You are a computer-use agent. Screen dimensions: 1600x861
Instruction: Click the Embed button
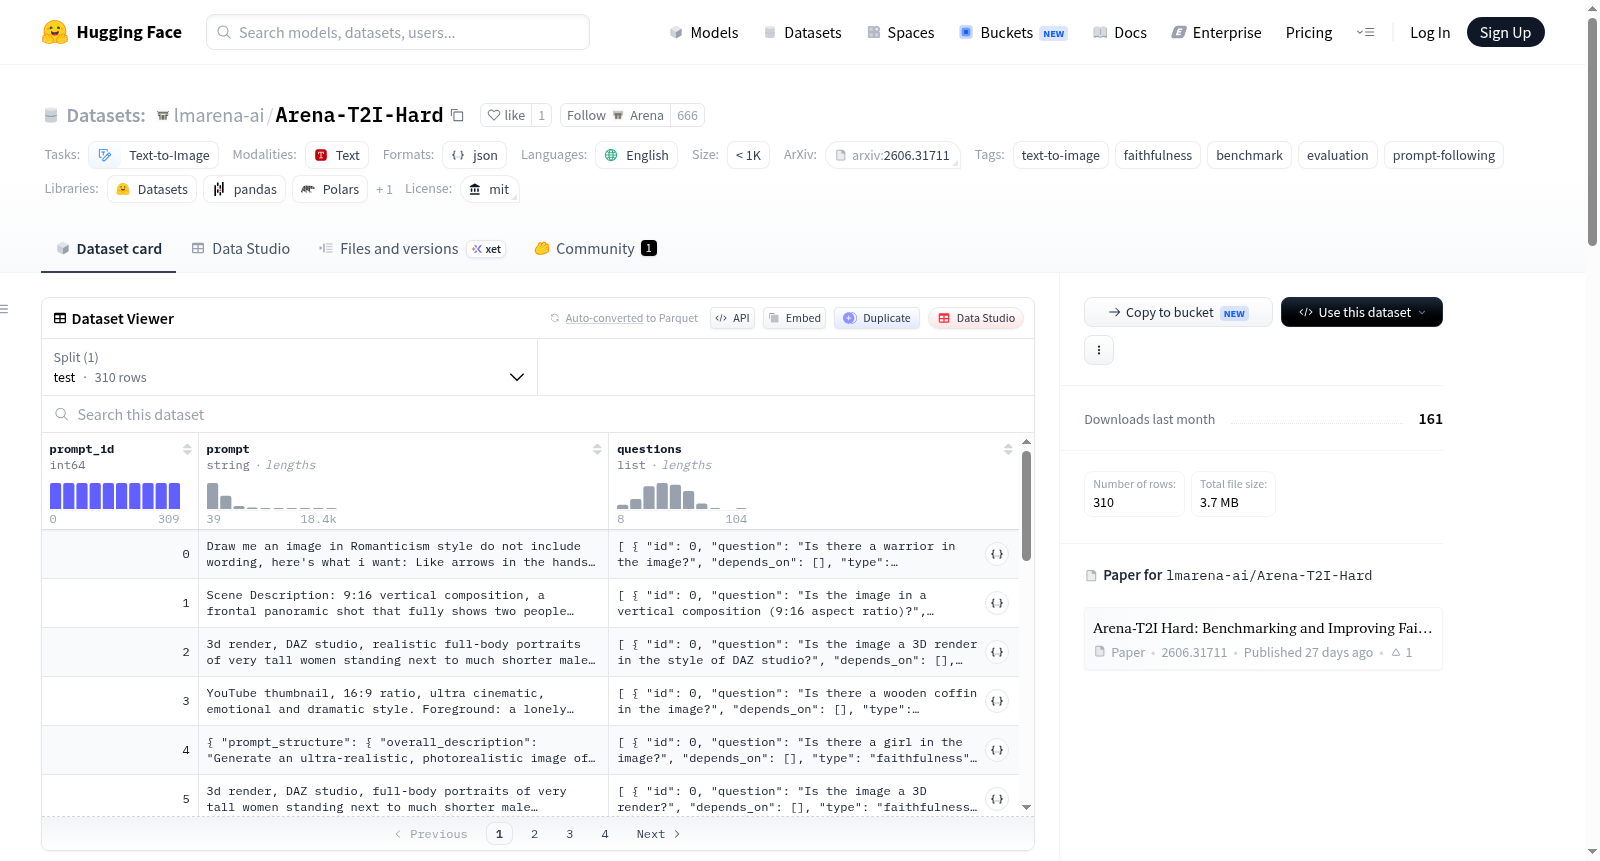tap(794, 318)
